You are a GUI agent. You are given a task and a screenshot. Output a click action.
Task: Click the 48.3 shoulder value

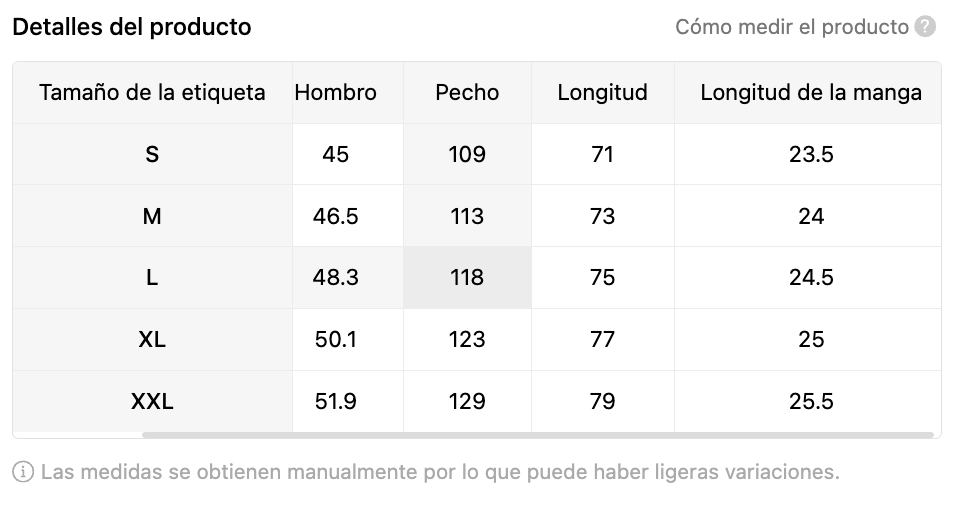tap(335, 278)
